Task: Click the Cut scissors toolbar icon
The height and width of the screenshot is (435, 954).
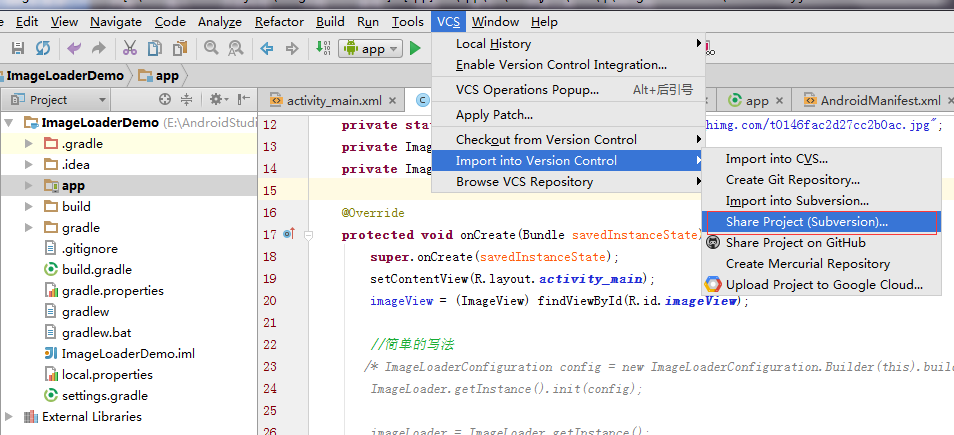Action: [130, 48]
